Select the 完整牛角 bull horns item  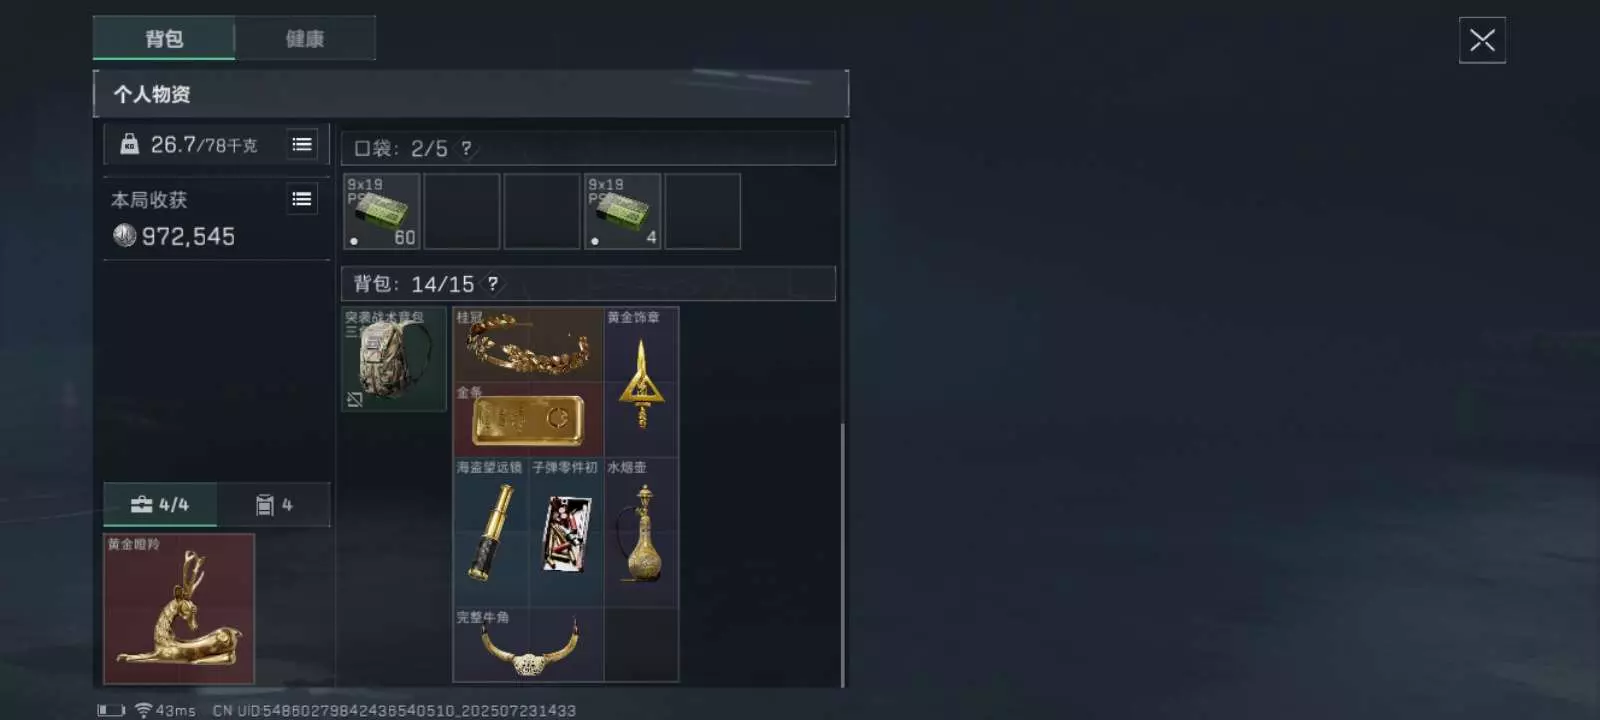(x=528, y=645)
